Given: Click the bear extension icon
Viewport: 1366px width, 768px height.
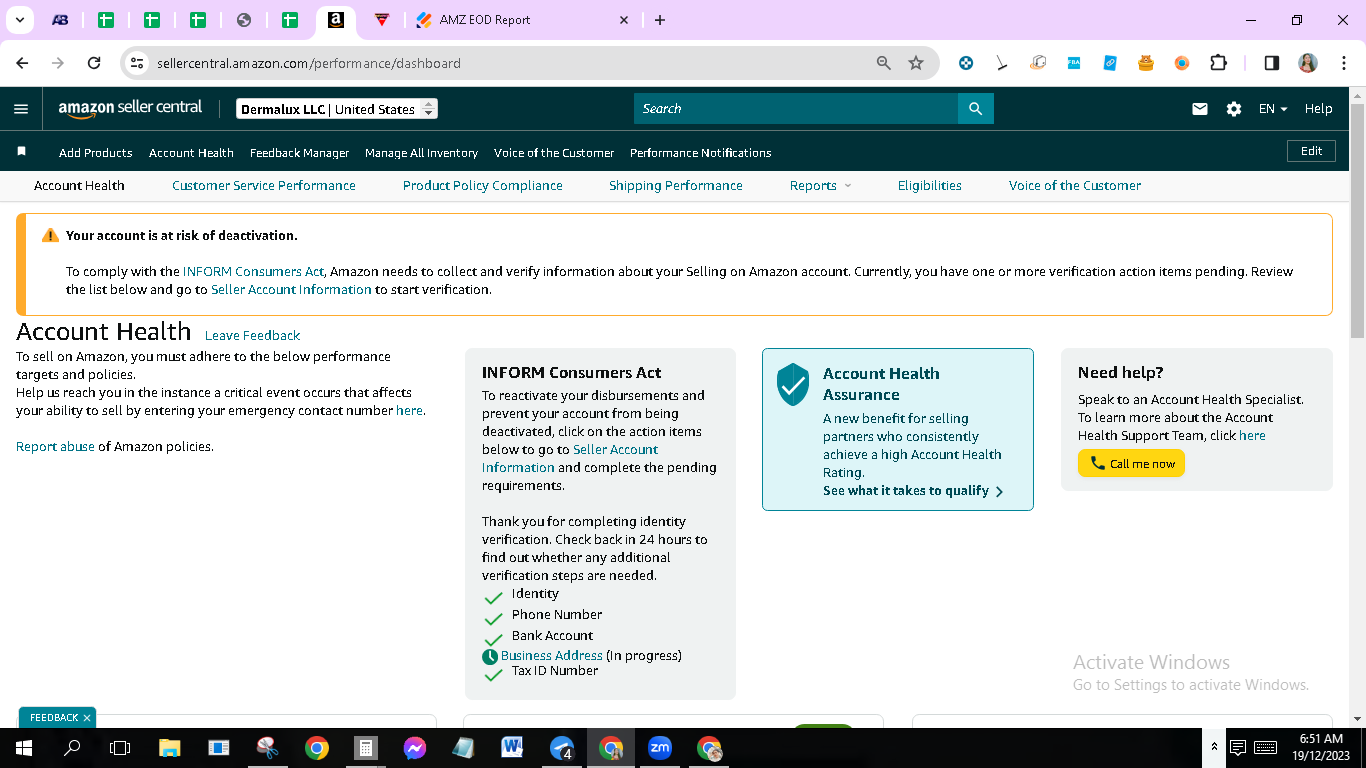Looking at the screenshot, I should coord(1146,63).
